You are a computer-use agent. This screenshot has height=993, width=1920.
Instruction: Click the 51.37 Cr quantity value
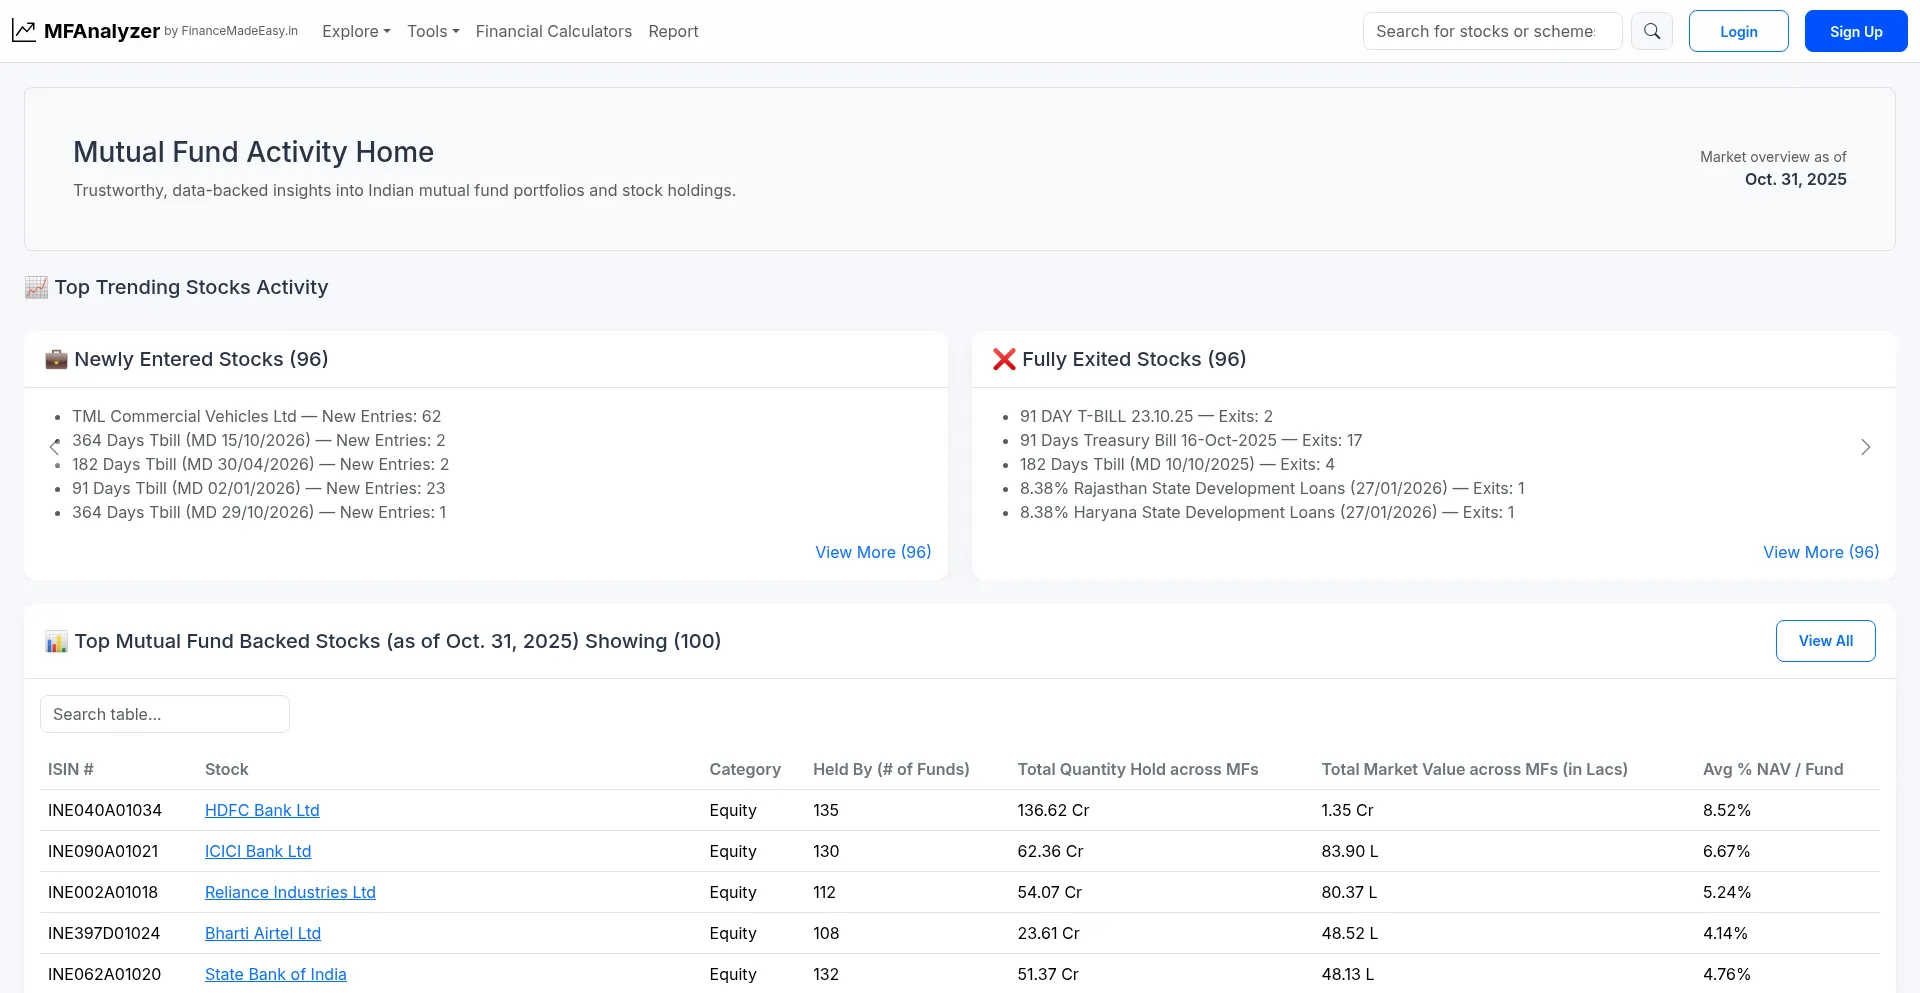1048,974
